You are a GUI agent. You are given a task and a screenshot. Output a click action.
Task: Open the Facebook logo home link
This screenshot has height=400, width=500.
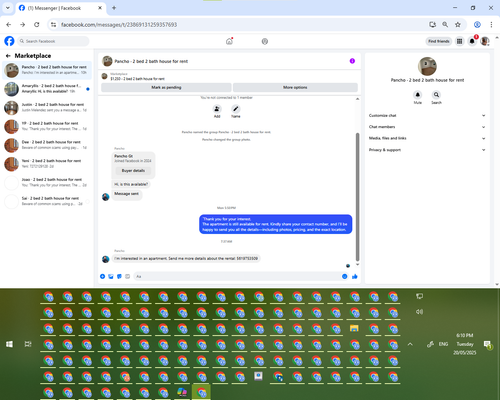[9, 41]
